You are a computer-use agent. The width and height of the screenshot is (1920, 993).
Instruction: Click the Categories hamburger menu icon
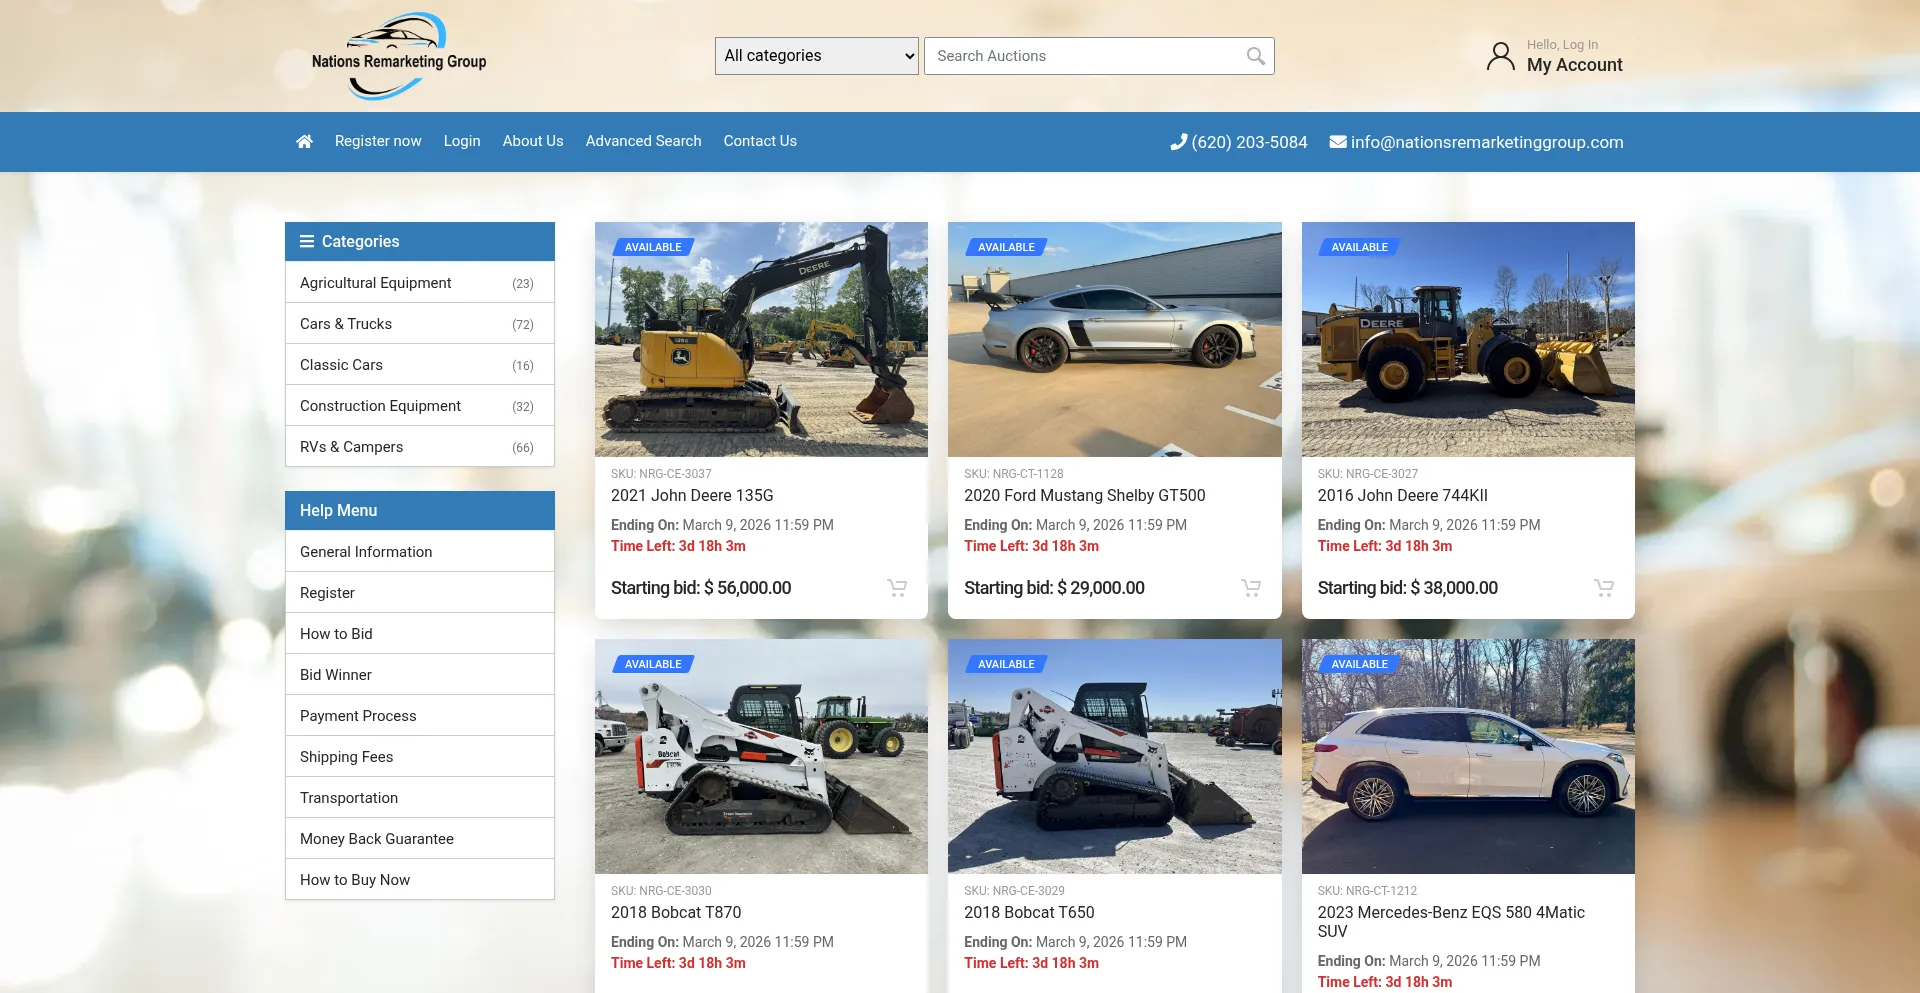(x=307, y=241)
